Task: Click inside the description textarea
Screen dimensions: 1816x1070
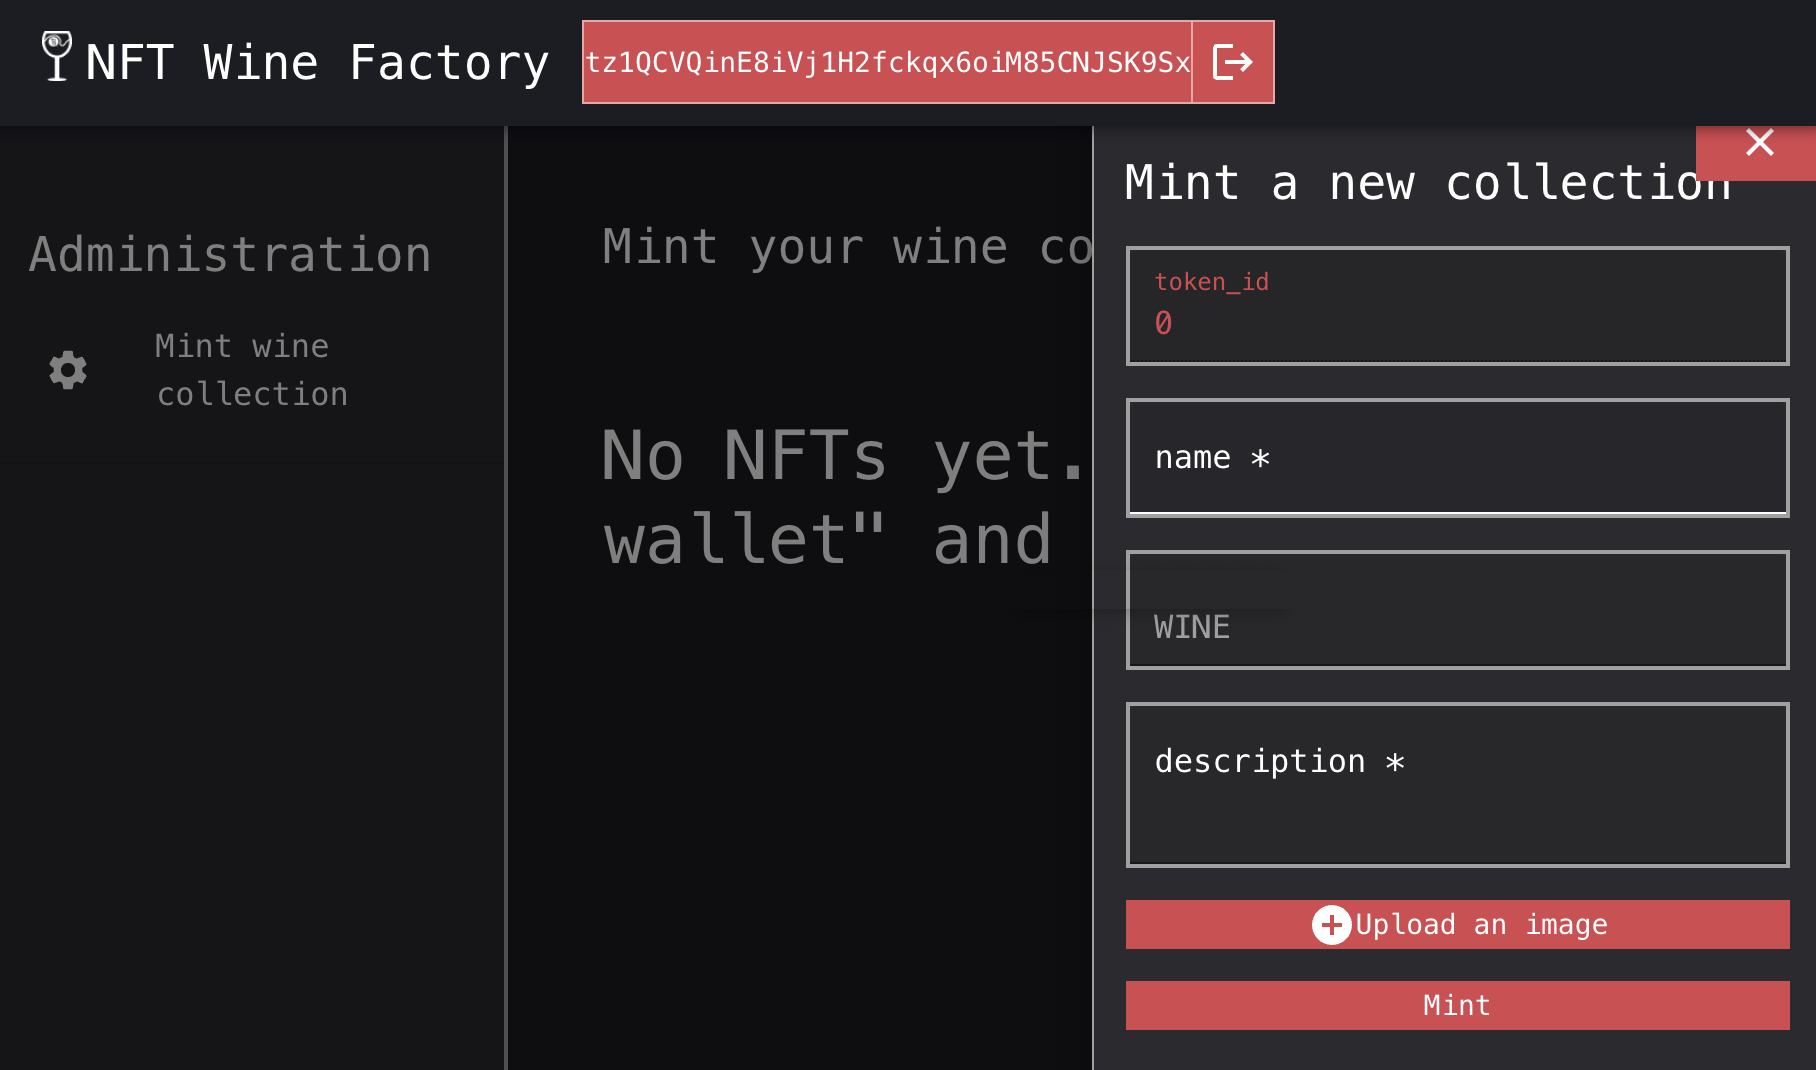Action: [1455, 785]
